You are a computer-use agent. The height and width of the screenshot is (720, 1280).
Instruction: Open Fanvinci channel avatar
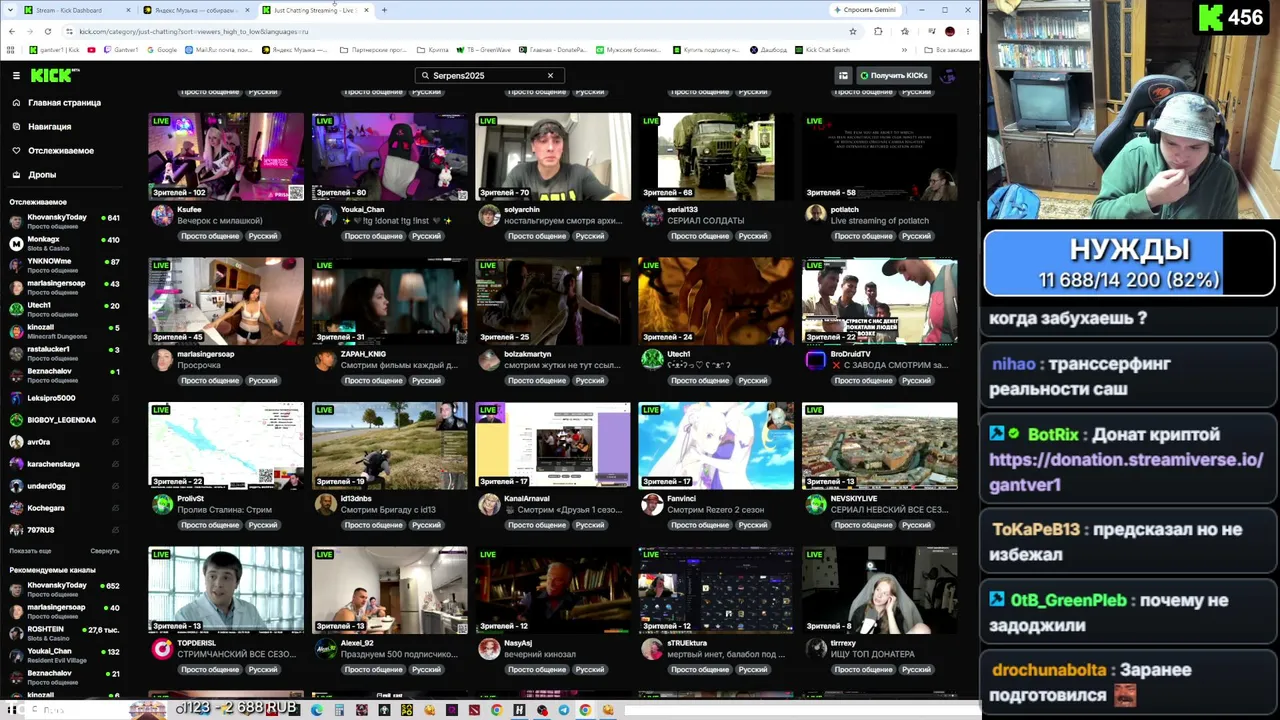pyautogui.click(x=652, y=504)
